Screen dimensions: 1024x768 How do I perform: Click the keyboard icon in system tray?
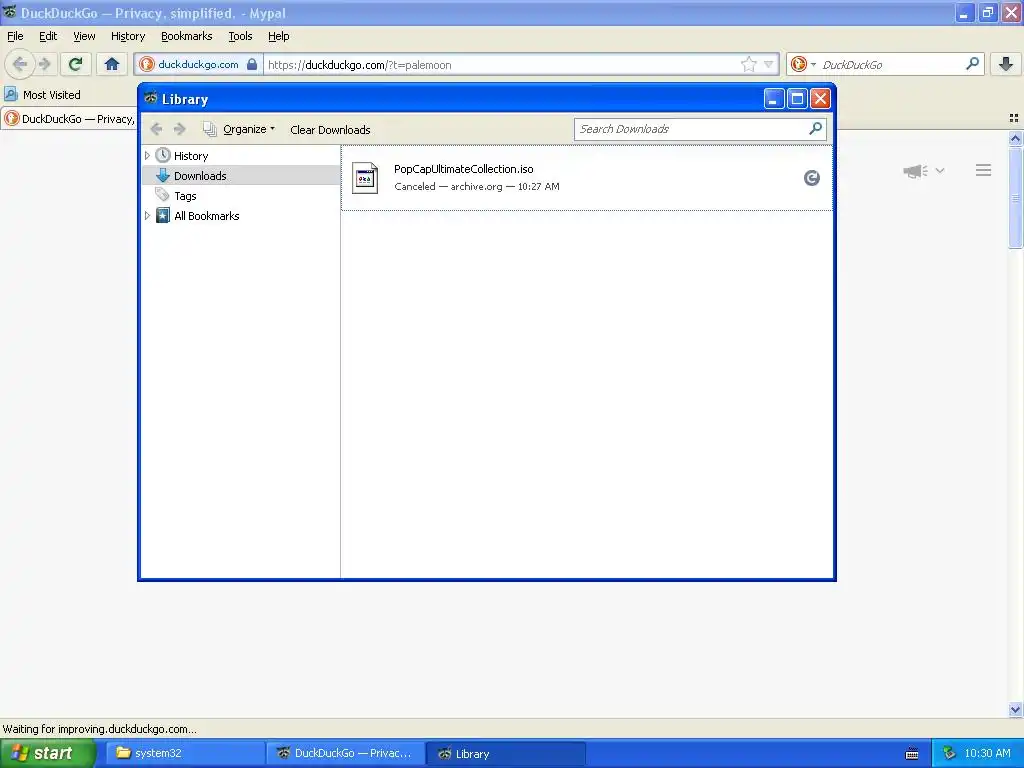(912, 754)
